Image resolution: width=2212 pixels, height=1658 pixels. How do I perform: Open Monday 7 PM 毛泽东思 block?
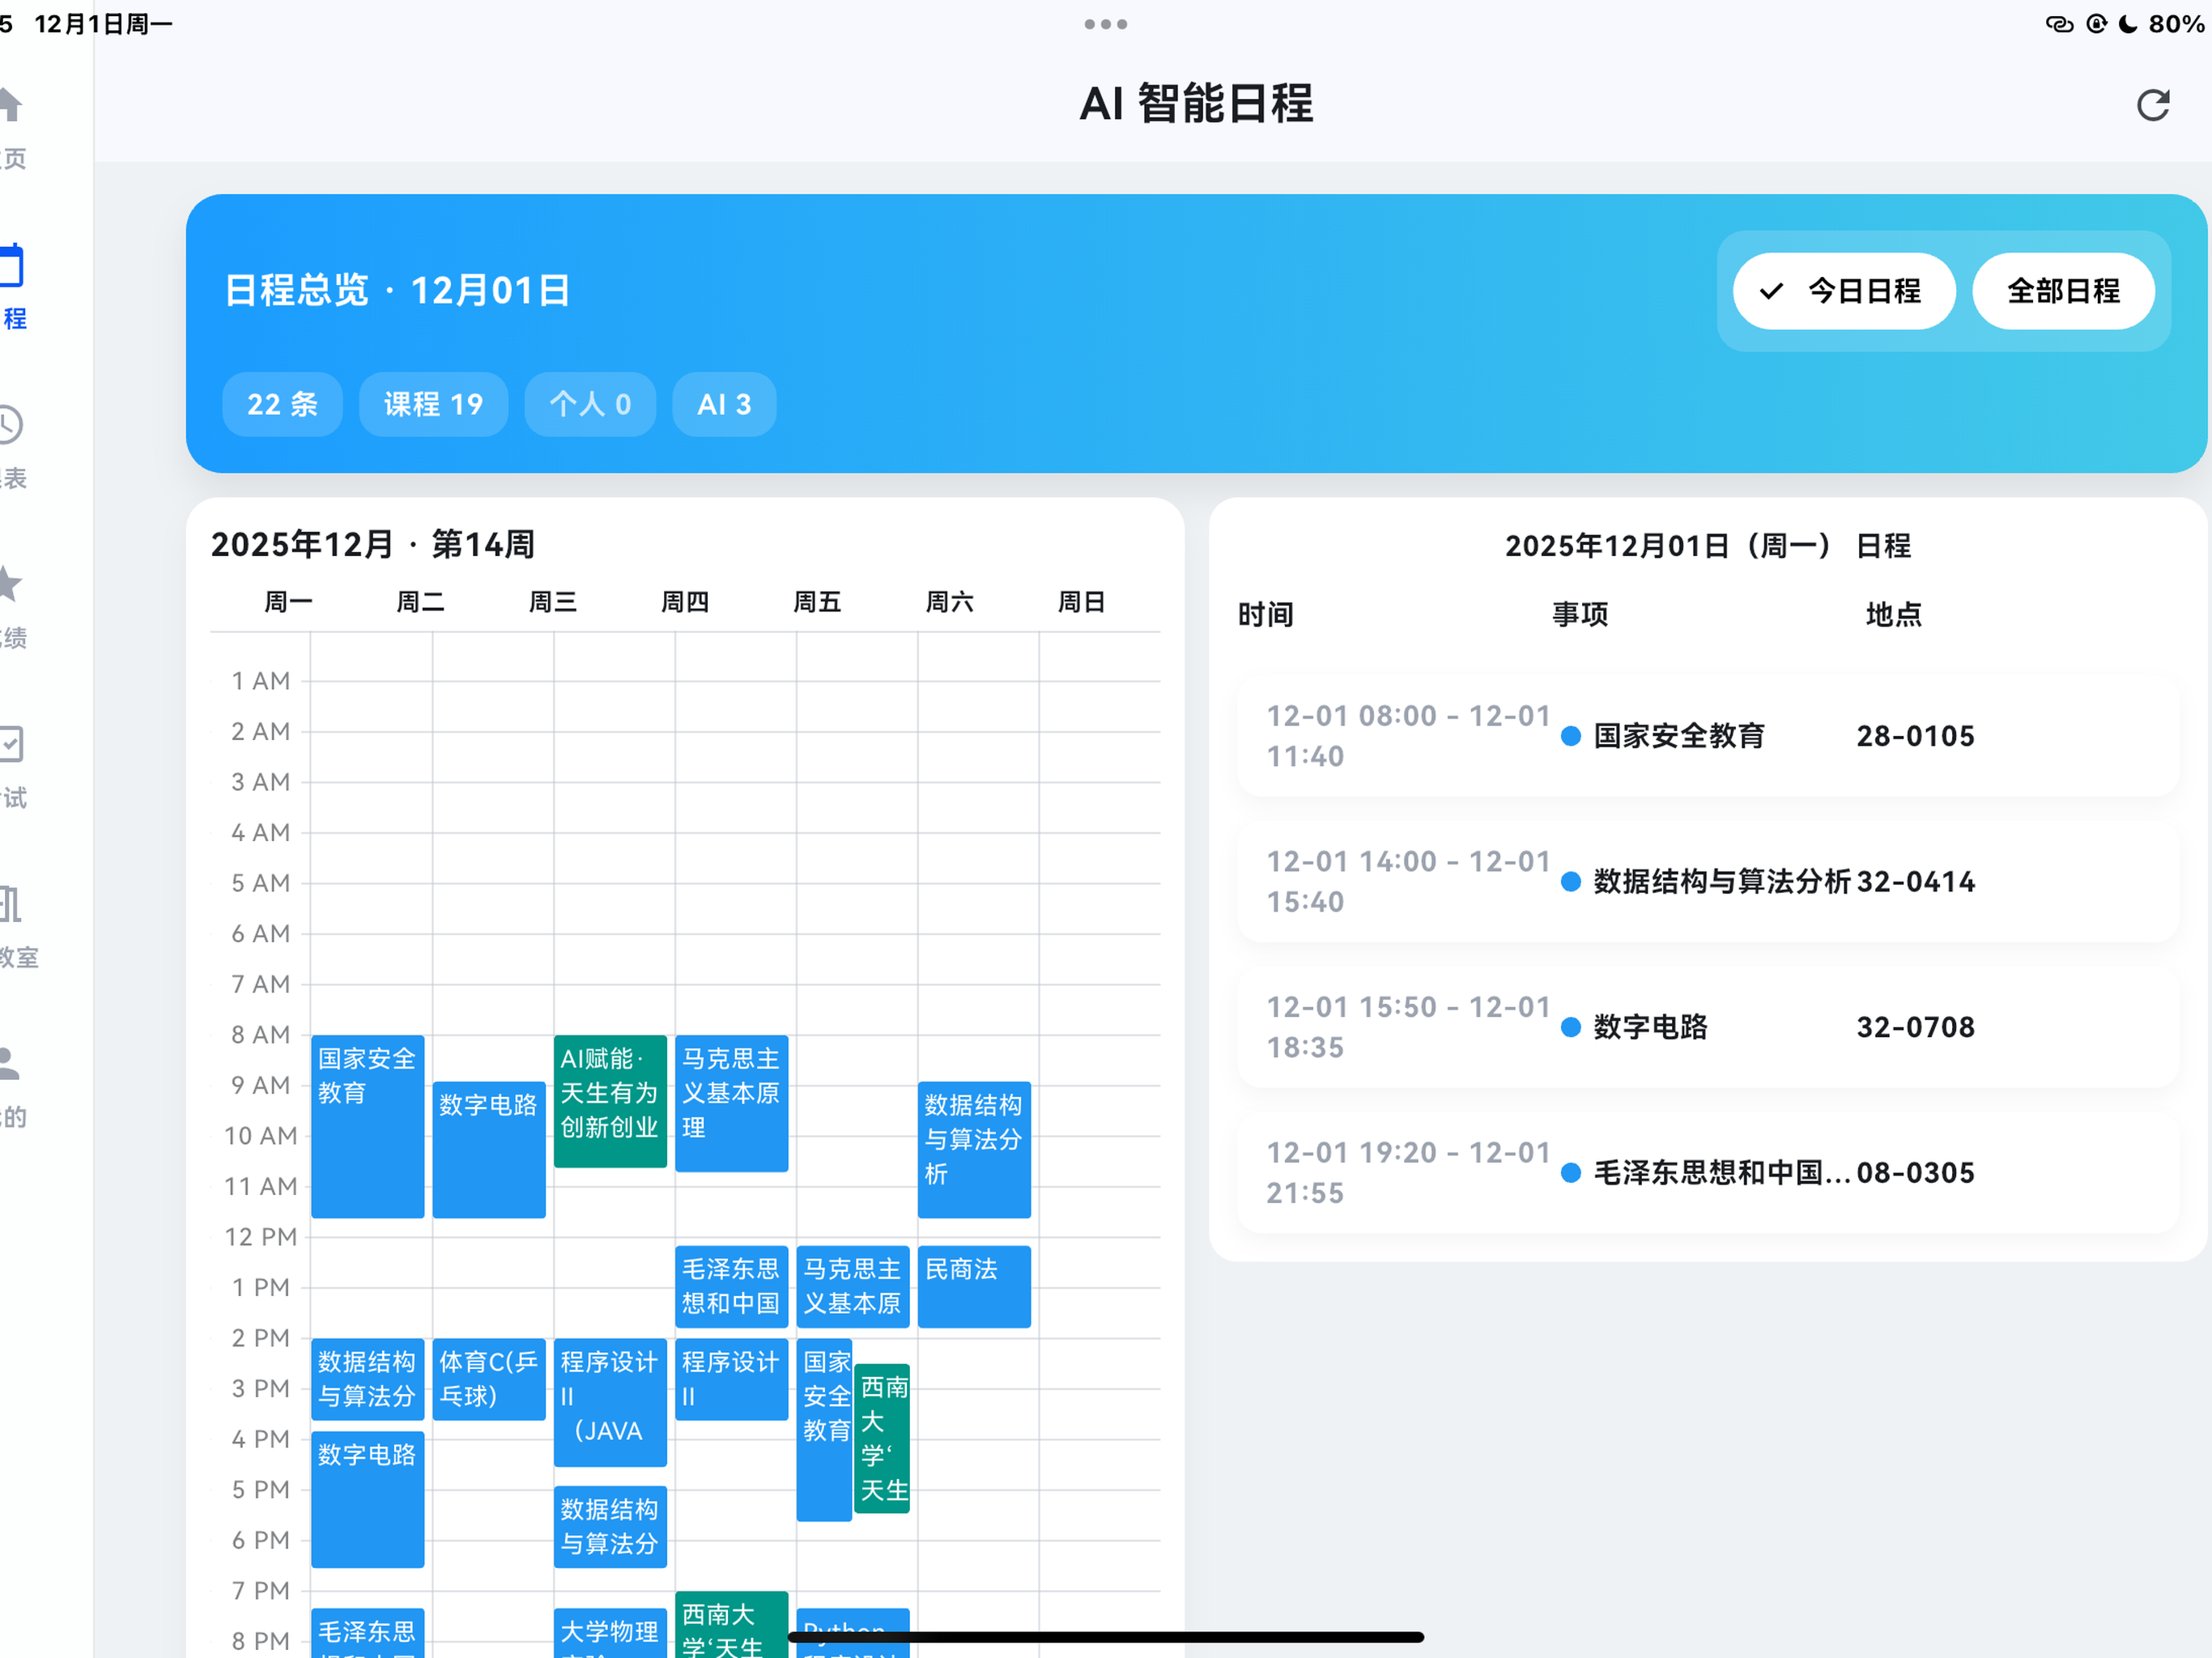pos(367,1633)
